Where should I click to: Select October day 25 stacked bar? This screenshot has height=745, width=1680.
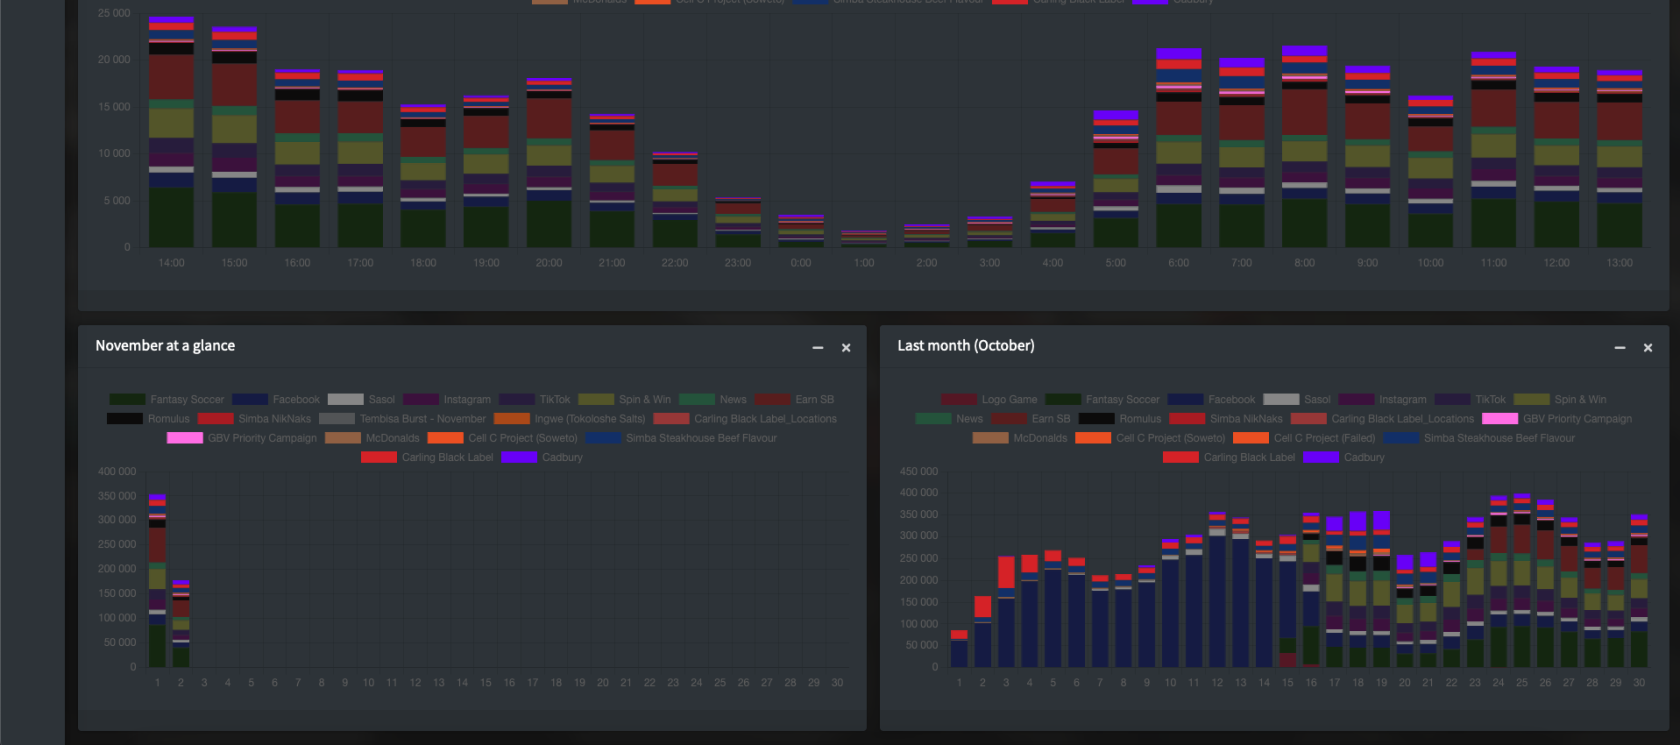[x=1522, y=581]
